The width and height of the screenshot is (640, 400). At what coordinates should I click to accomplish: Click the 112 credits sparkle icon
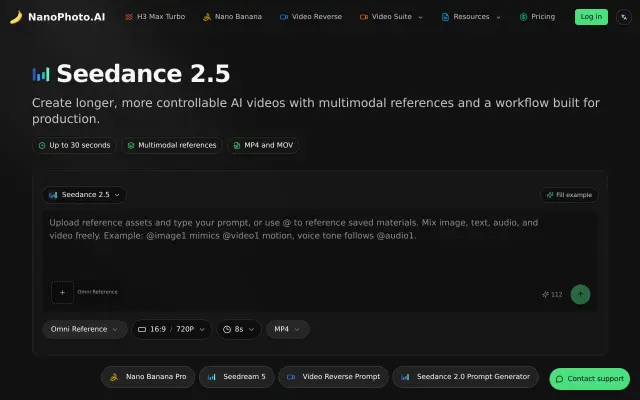(545, 294)
